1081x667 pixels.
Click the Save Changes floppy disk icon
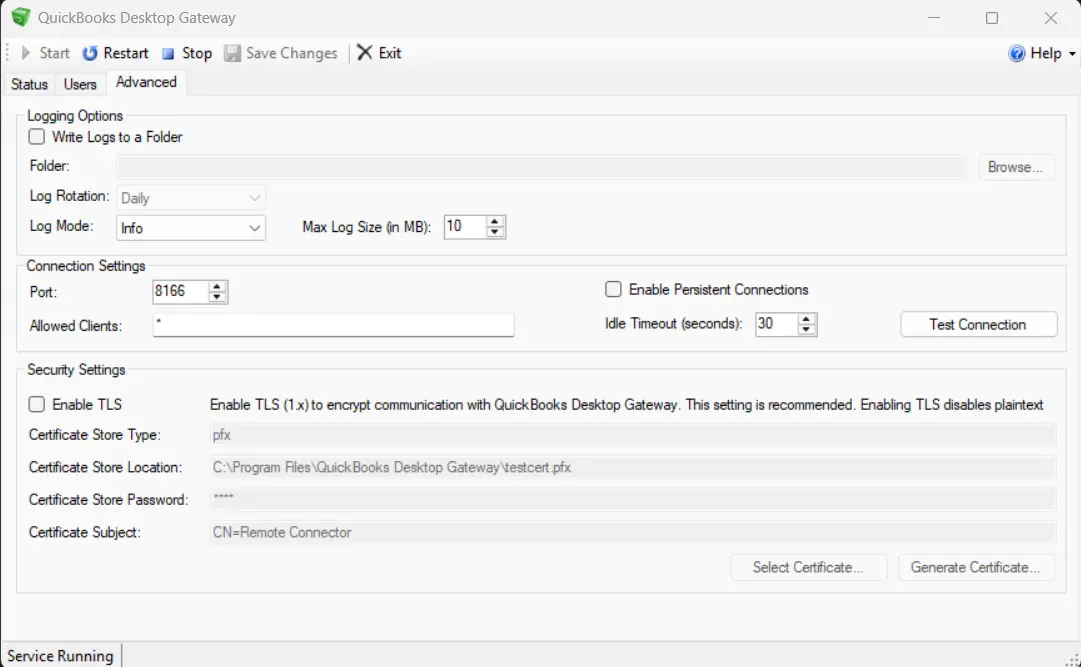[232, 53]
